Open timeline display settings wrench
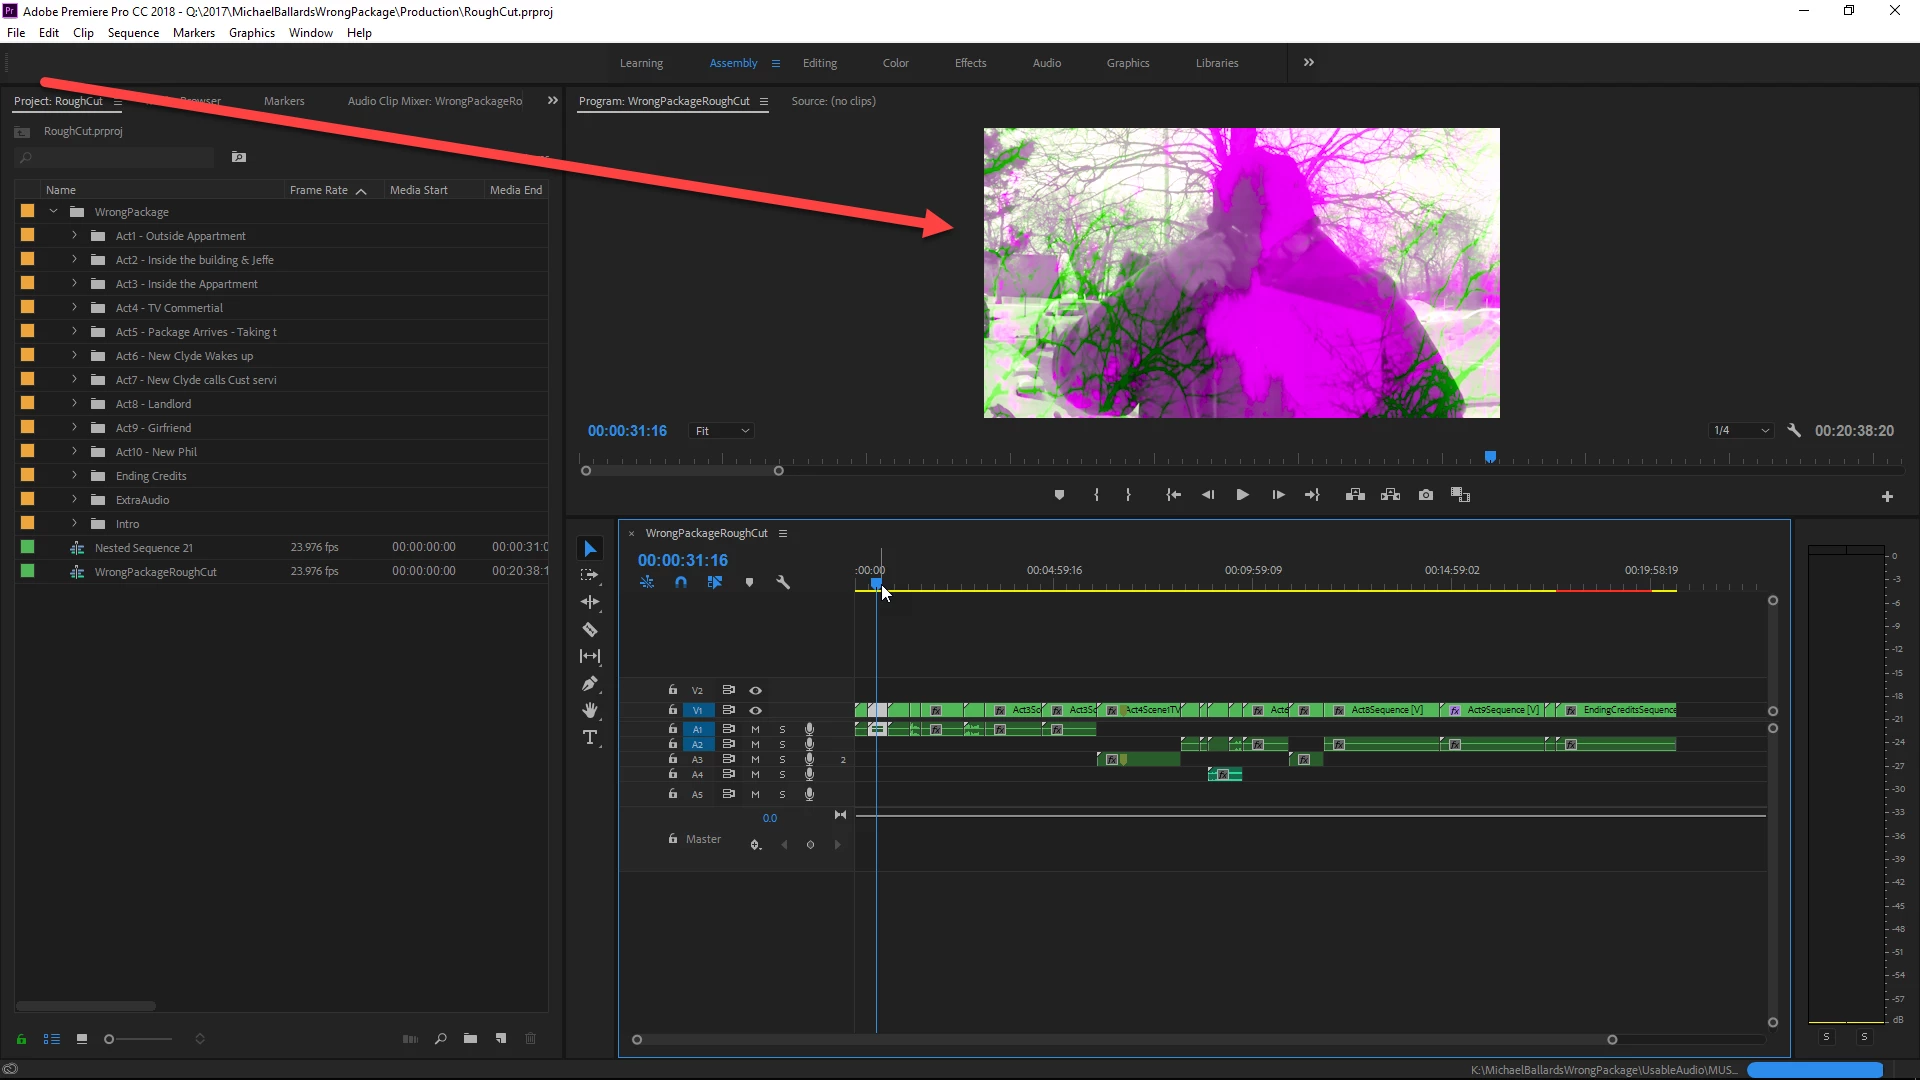Viewport: 1920px width, 1080px height. pyautogui.click(x=783, y=582)
